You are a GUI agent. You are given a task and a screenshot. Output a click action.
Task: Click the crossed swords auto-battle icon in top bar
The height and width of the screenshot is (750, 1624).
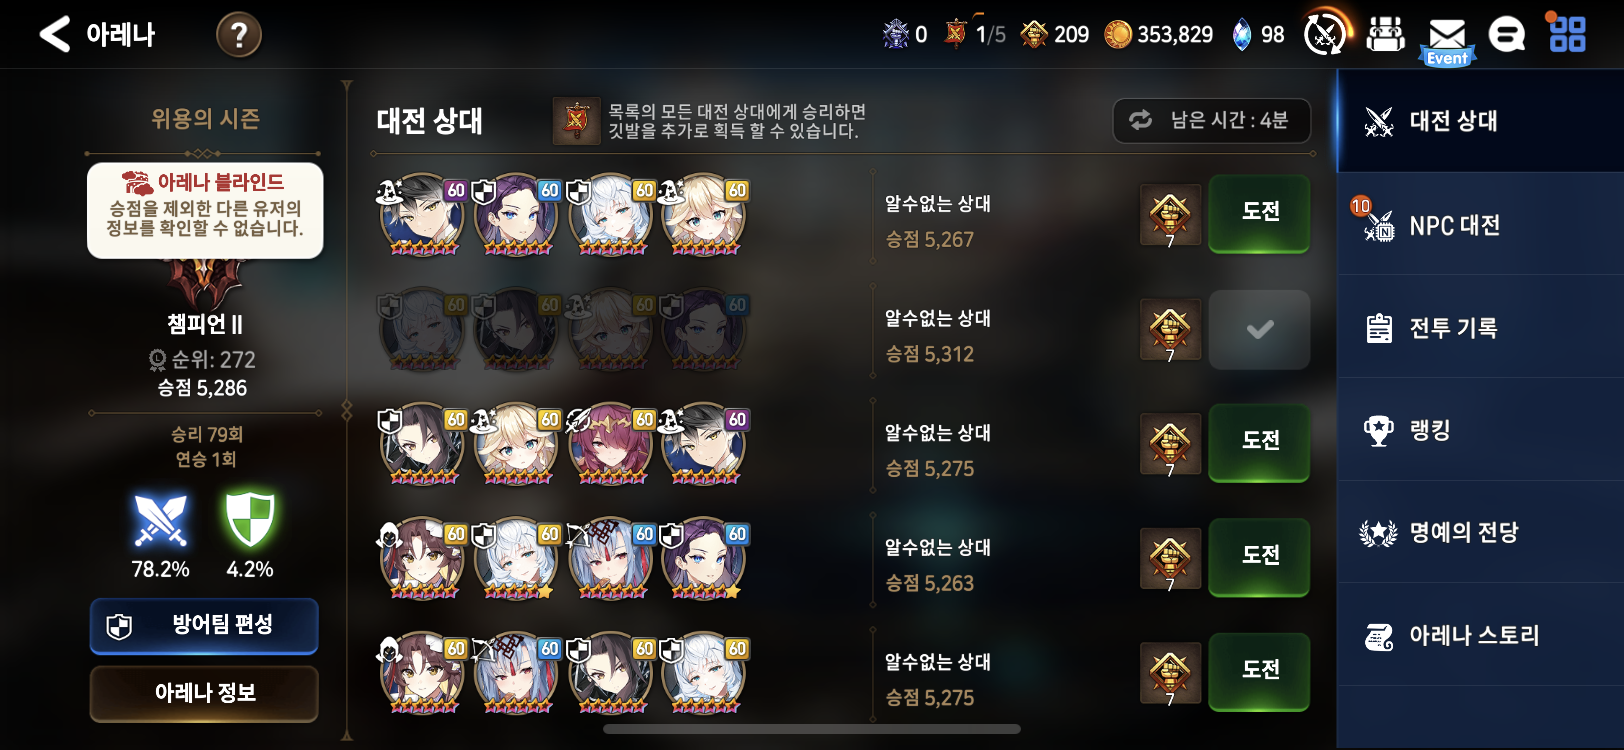click(x=1325, y=34)
